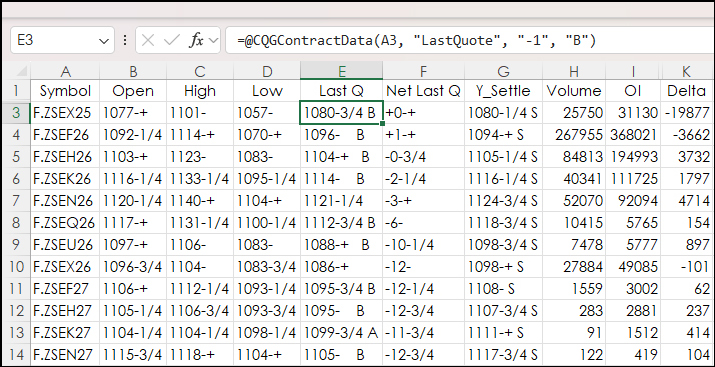Select the F.ZSEN26 symbol cell
The image size is (715, 367).
(x=65, y=201)
